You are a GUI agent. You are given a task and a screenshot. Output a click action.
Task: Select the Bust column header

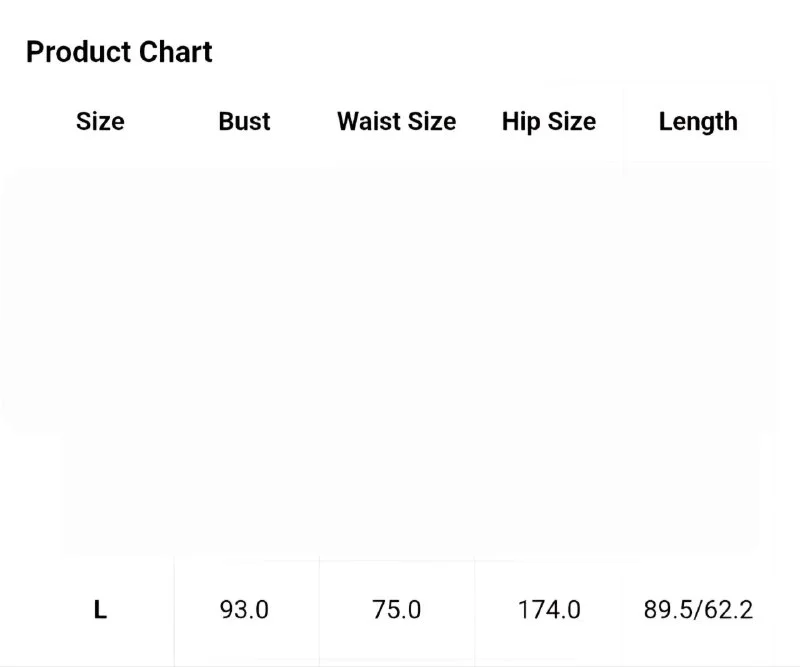click(x=244, y=121)
